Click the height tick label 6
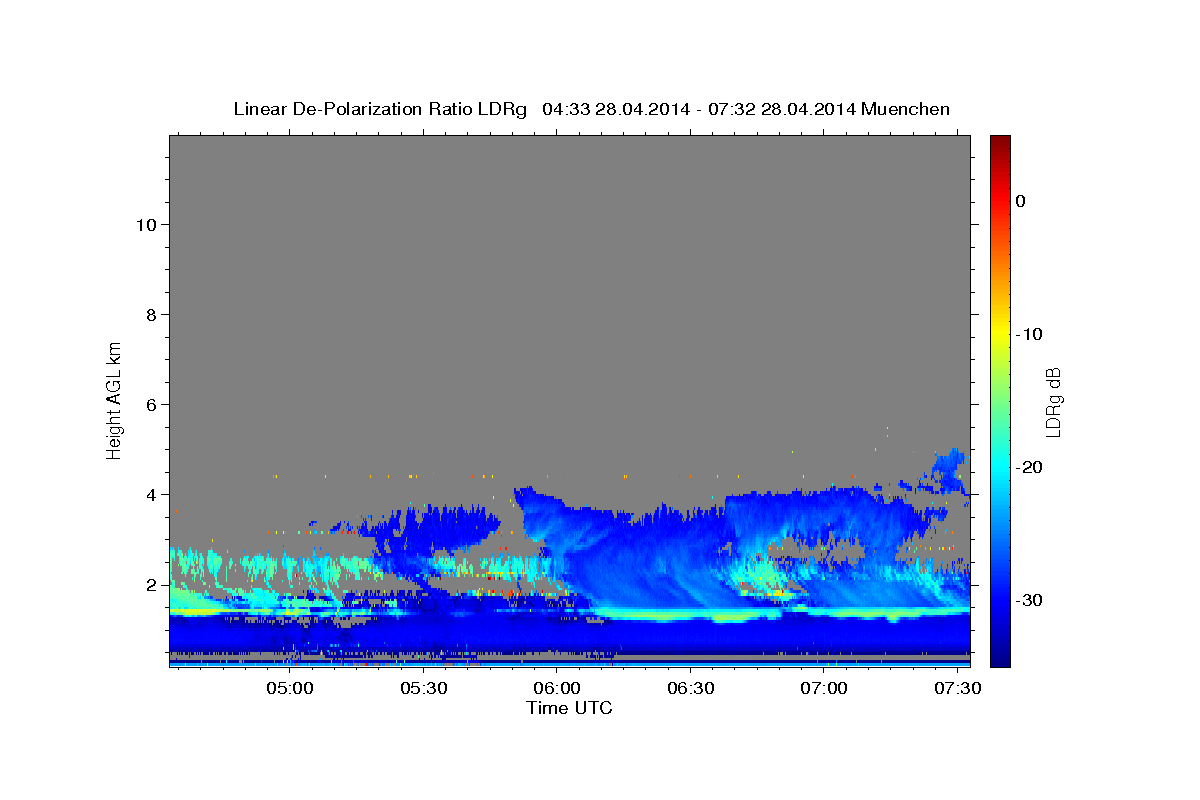The width and height of the screenshot is (1200, 800). (x=152, y=404)
